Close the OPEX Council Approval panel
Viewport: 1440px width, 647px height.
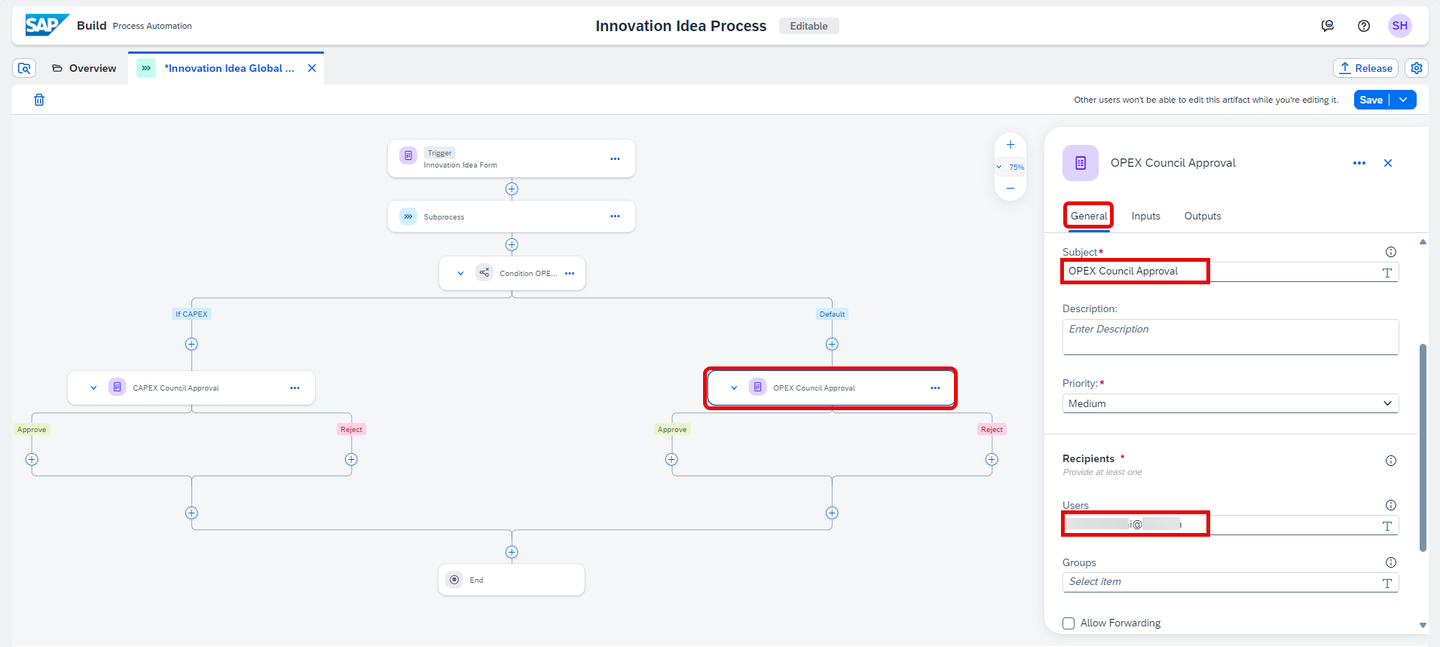1388,163
